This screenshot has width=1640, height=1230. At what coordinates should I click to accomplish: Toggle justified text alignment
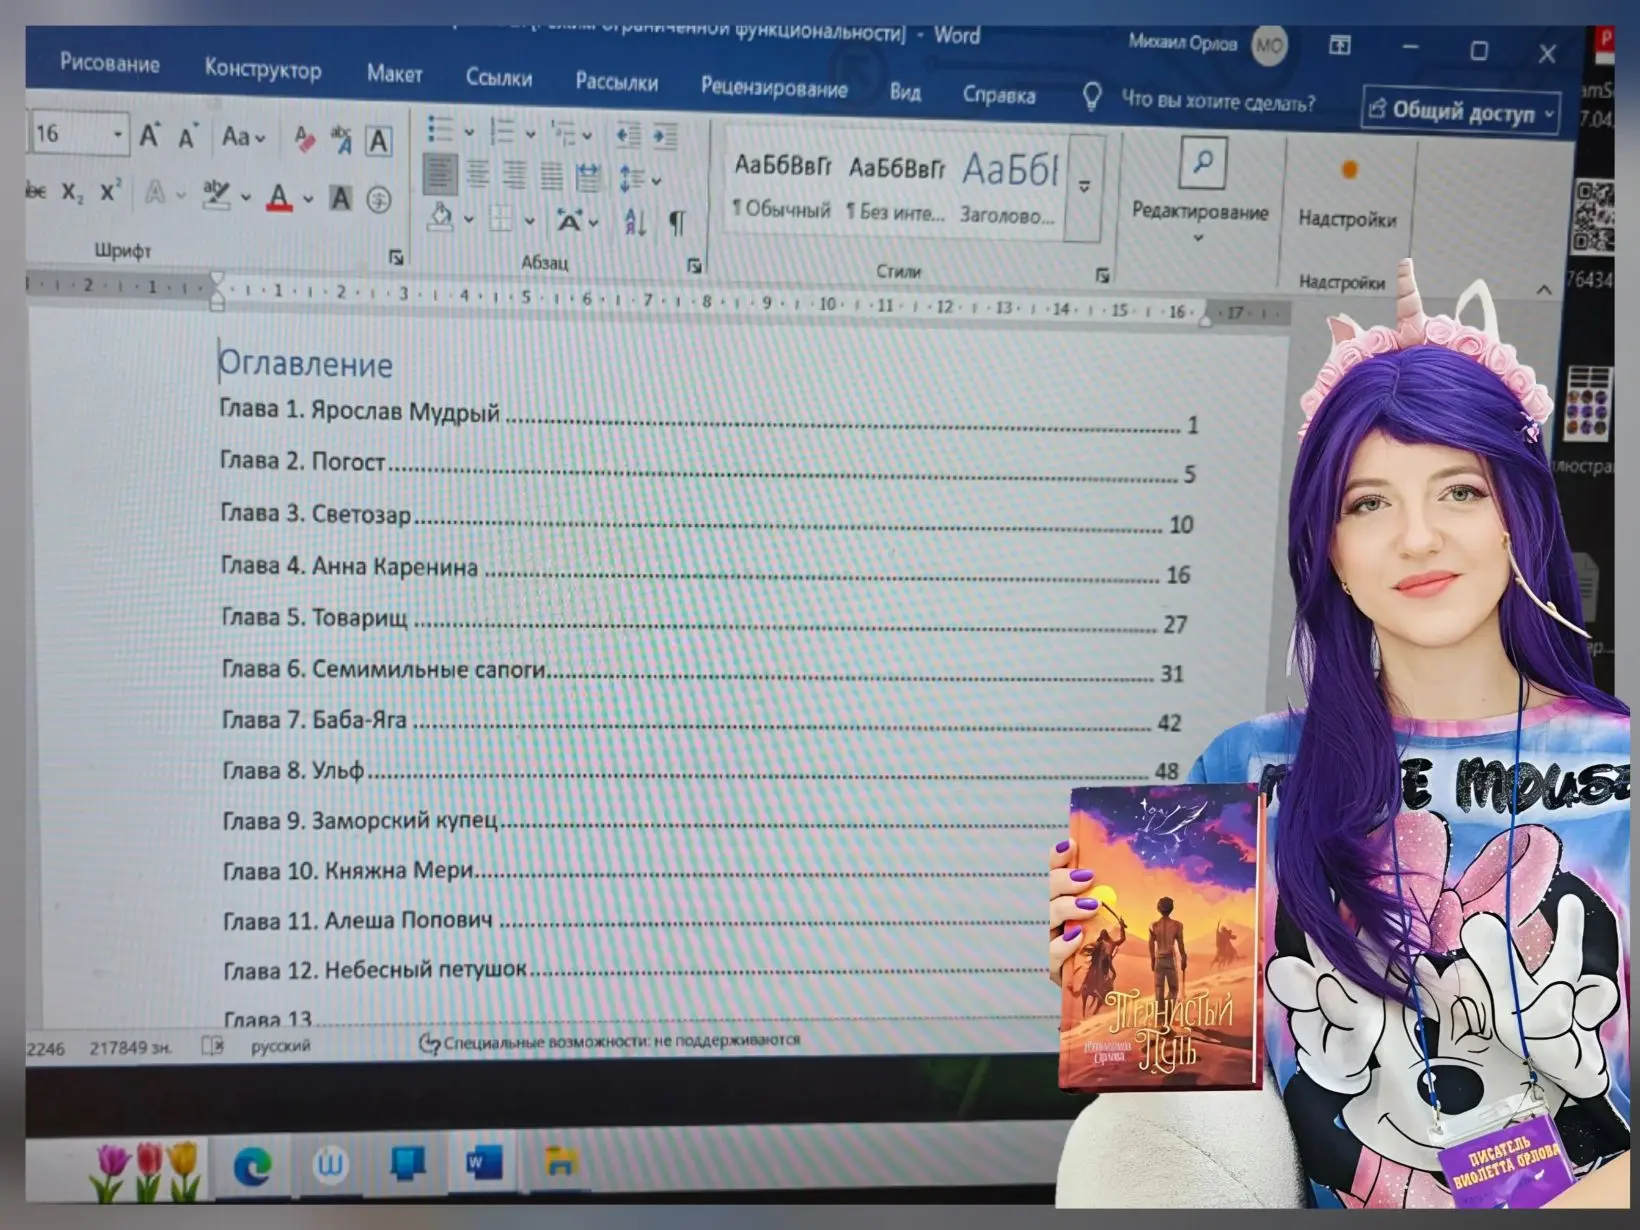point(552,178)
